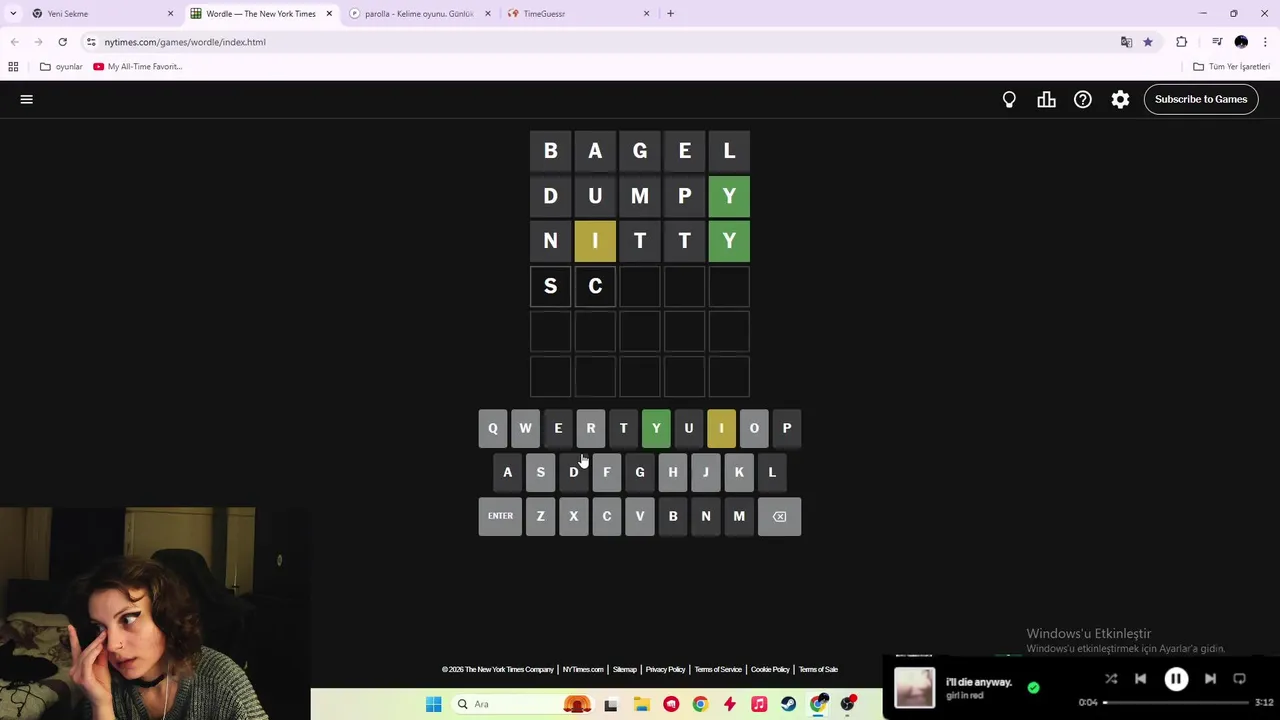Open the Chrome three-dot menu
This screenshot has width=1280, height=720.
pos(1265,42)
